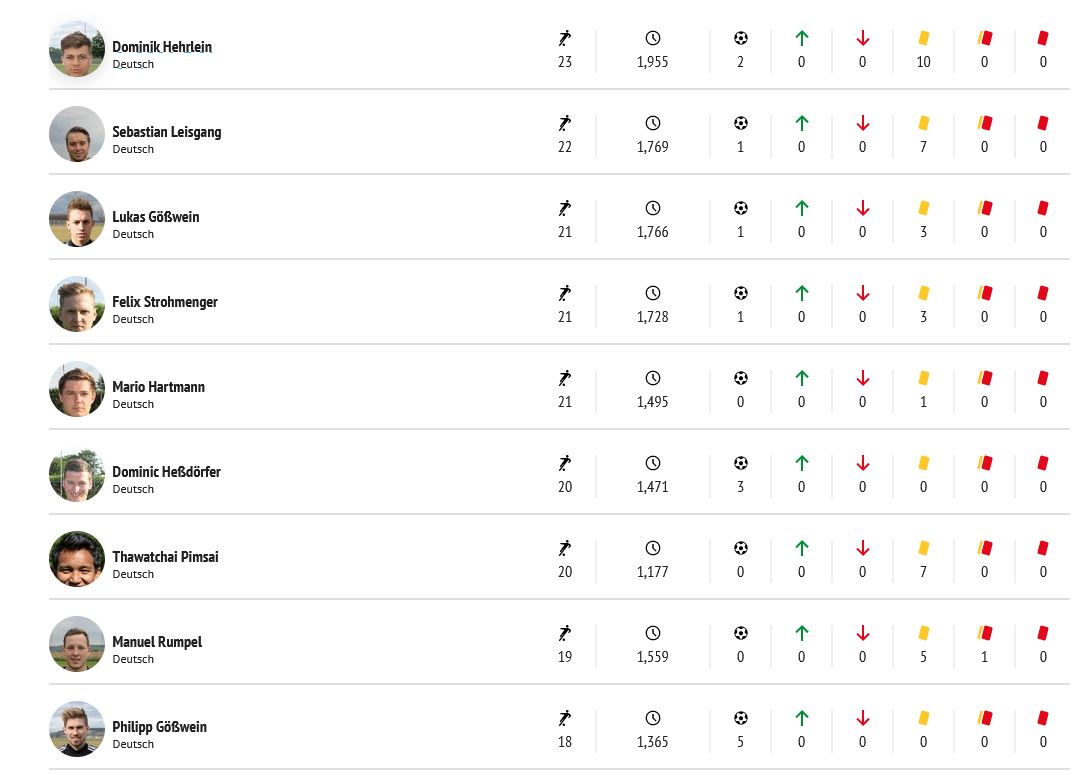Click the red card icon in Thawatchai Pimsai's row
1077x775 pixels.
(x=1043, y=548)
